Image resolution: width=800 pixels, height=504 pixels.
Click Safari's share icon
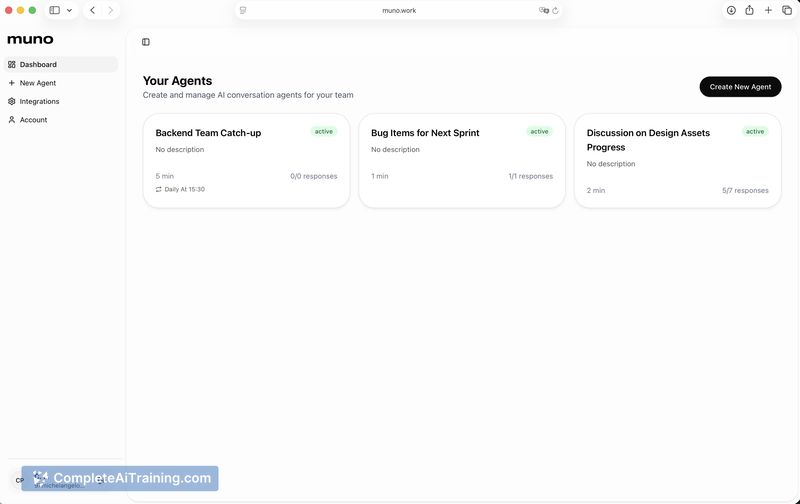[x=749, y=10]
